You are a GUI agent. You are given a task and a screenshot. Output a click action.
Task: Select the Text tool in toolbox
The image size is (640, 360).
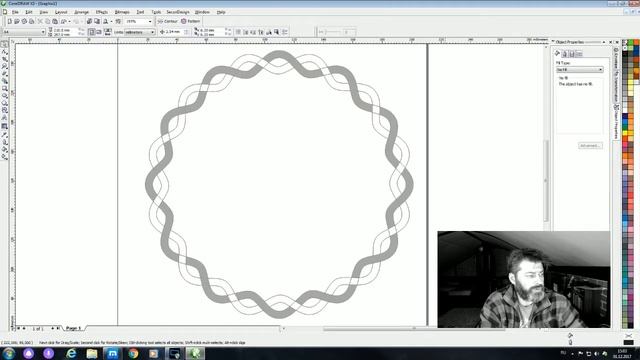(4, 118)
